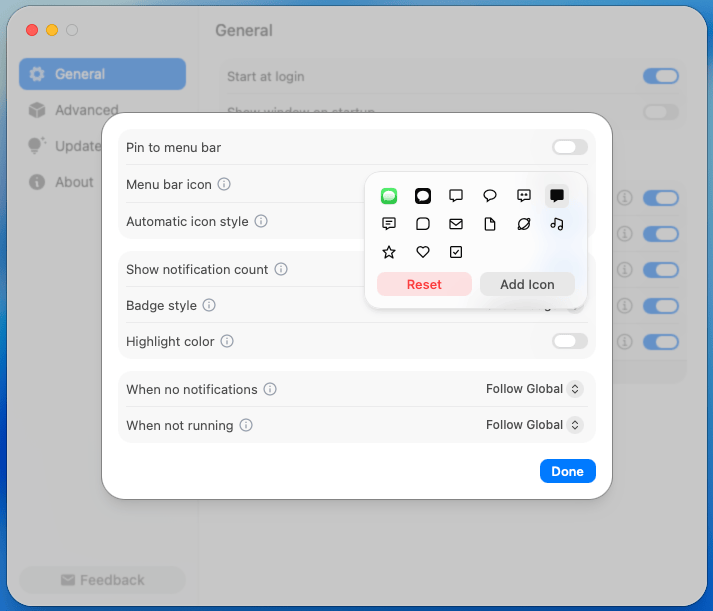
Task: Pick the planet icon
Action: 524,224
